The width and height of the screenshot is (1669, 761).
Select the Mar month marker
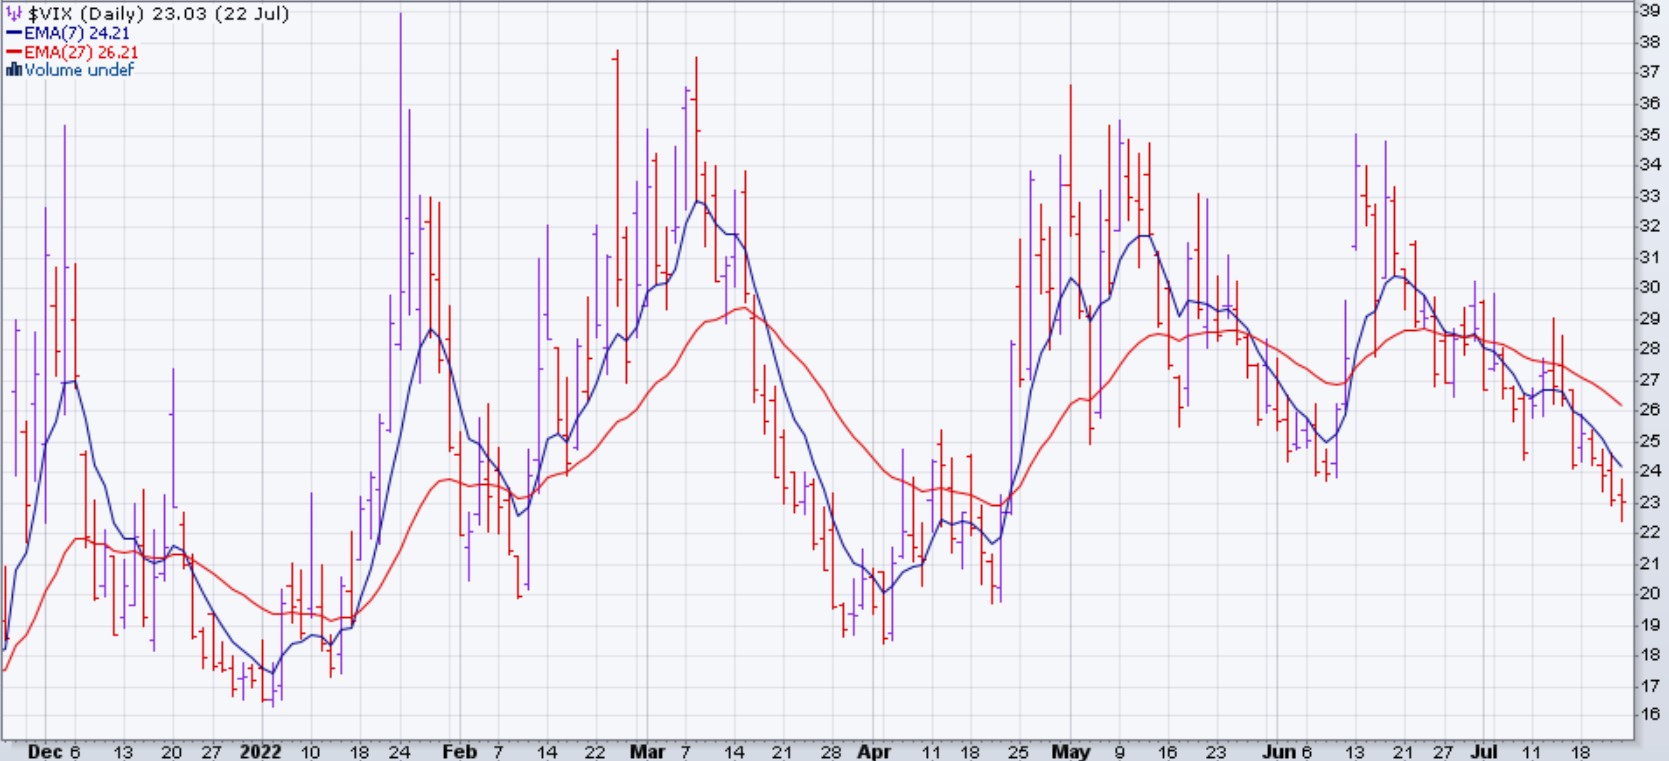point(647,751)
